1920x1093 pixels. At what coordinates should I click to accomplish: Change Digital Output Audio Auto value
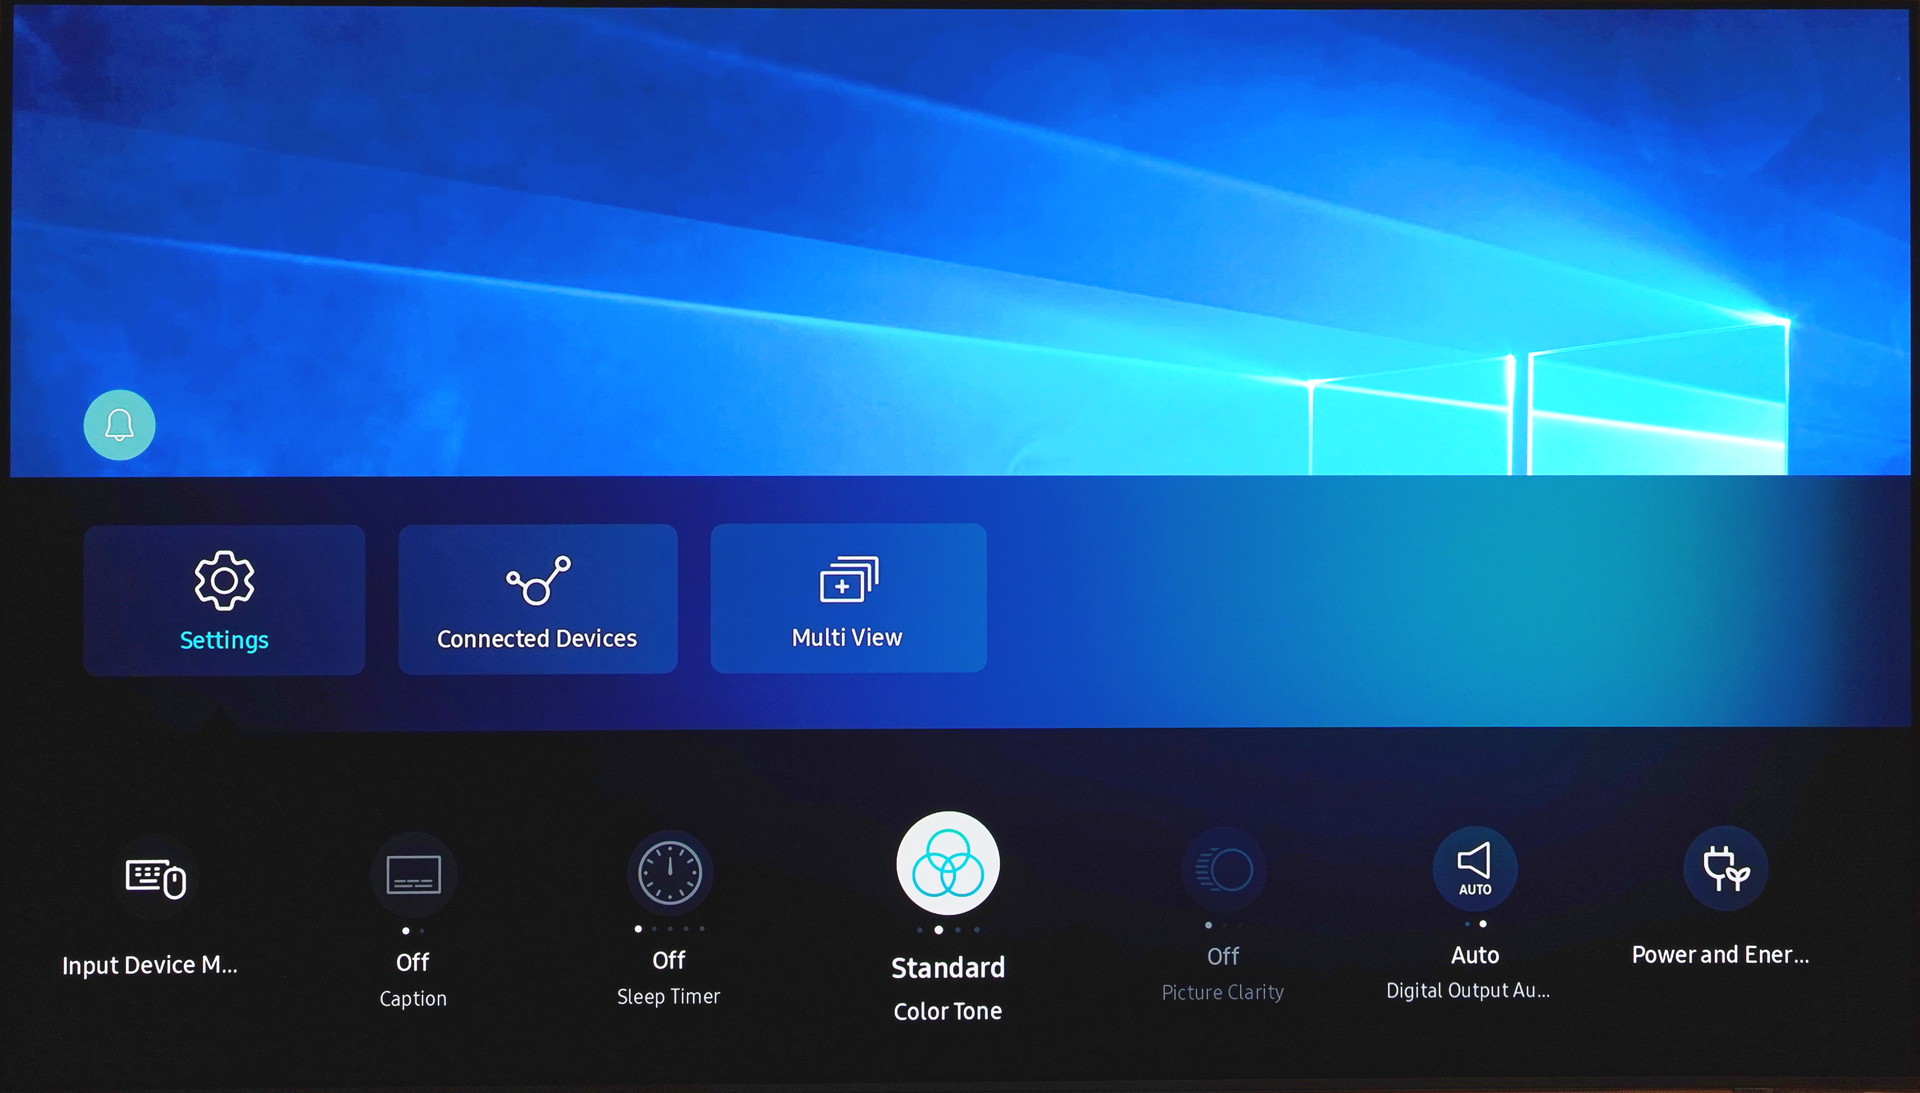[1475, 955]
